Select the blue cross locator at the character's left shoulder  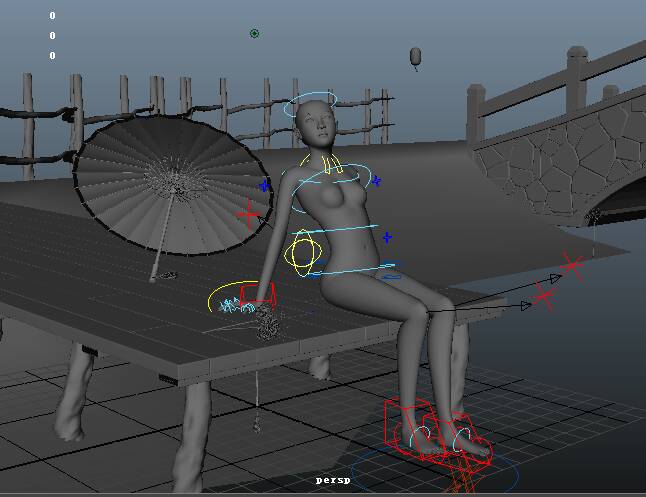(376, 181)
